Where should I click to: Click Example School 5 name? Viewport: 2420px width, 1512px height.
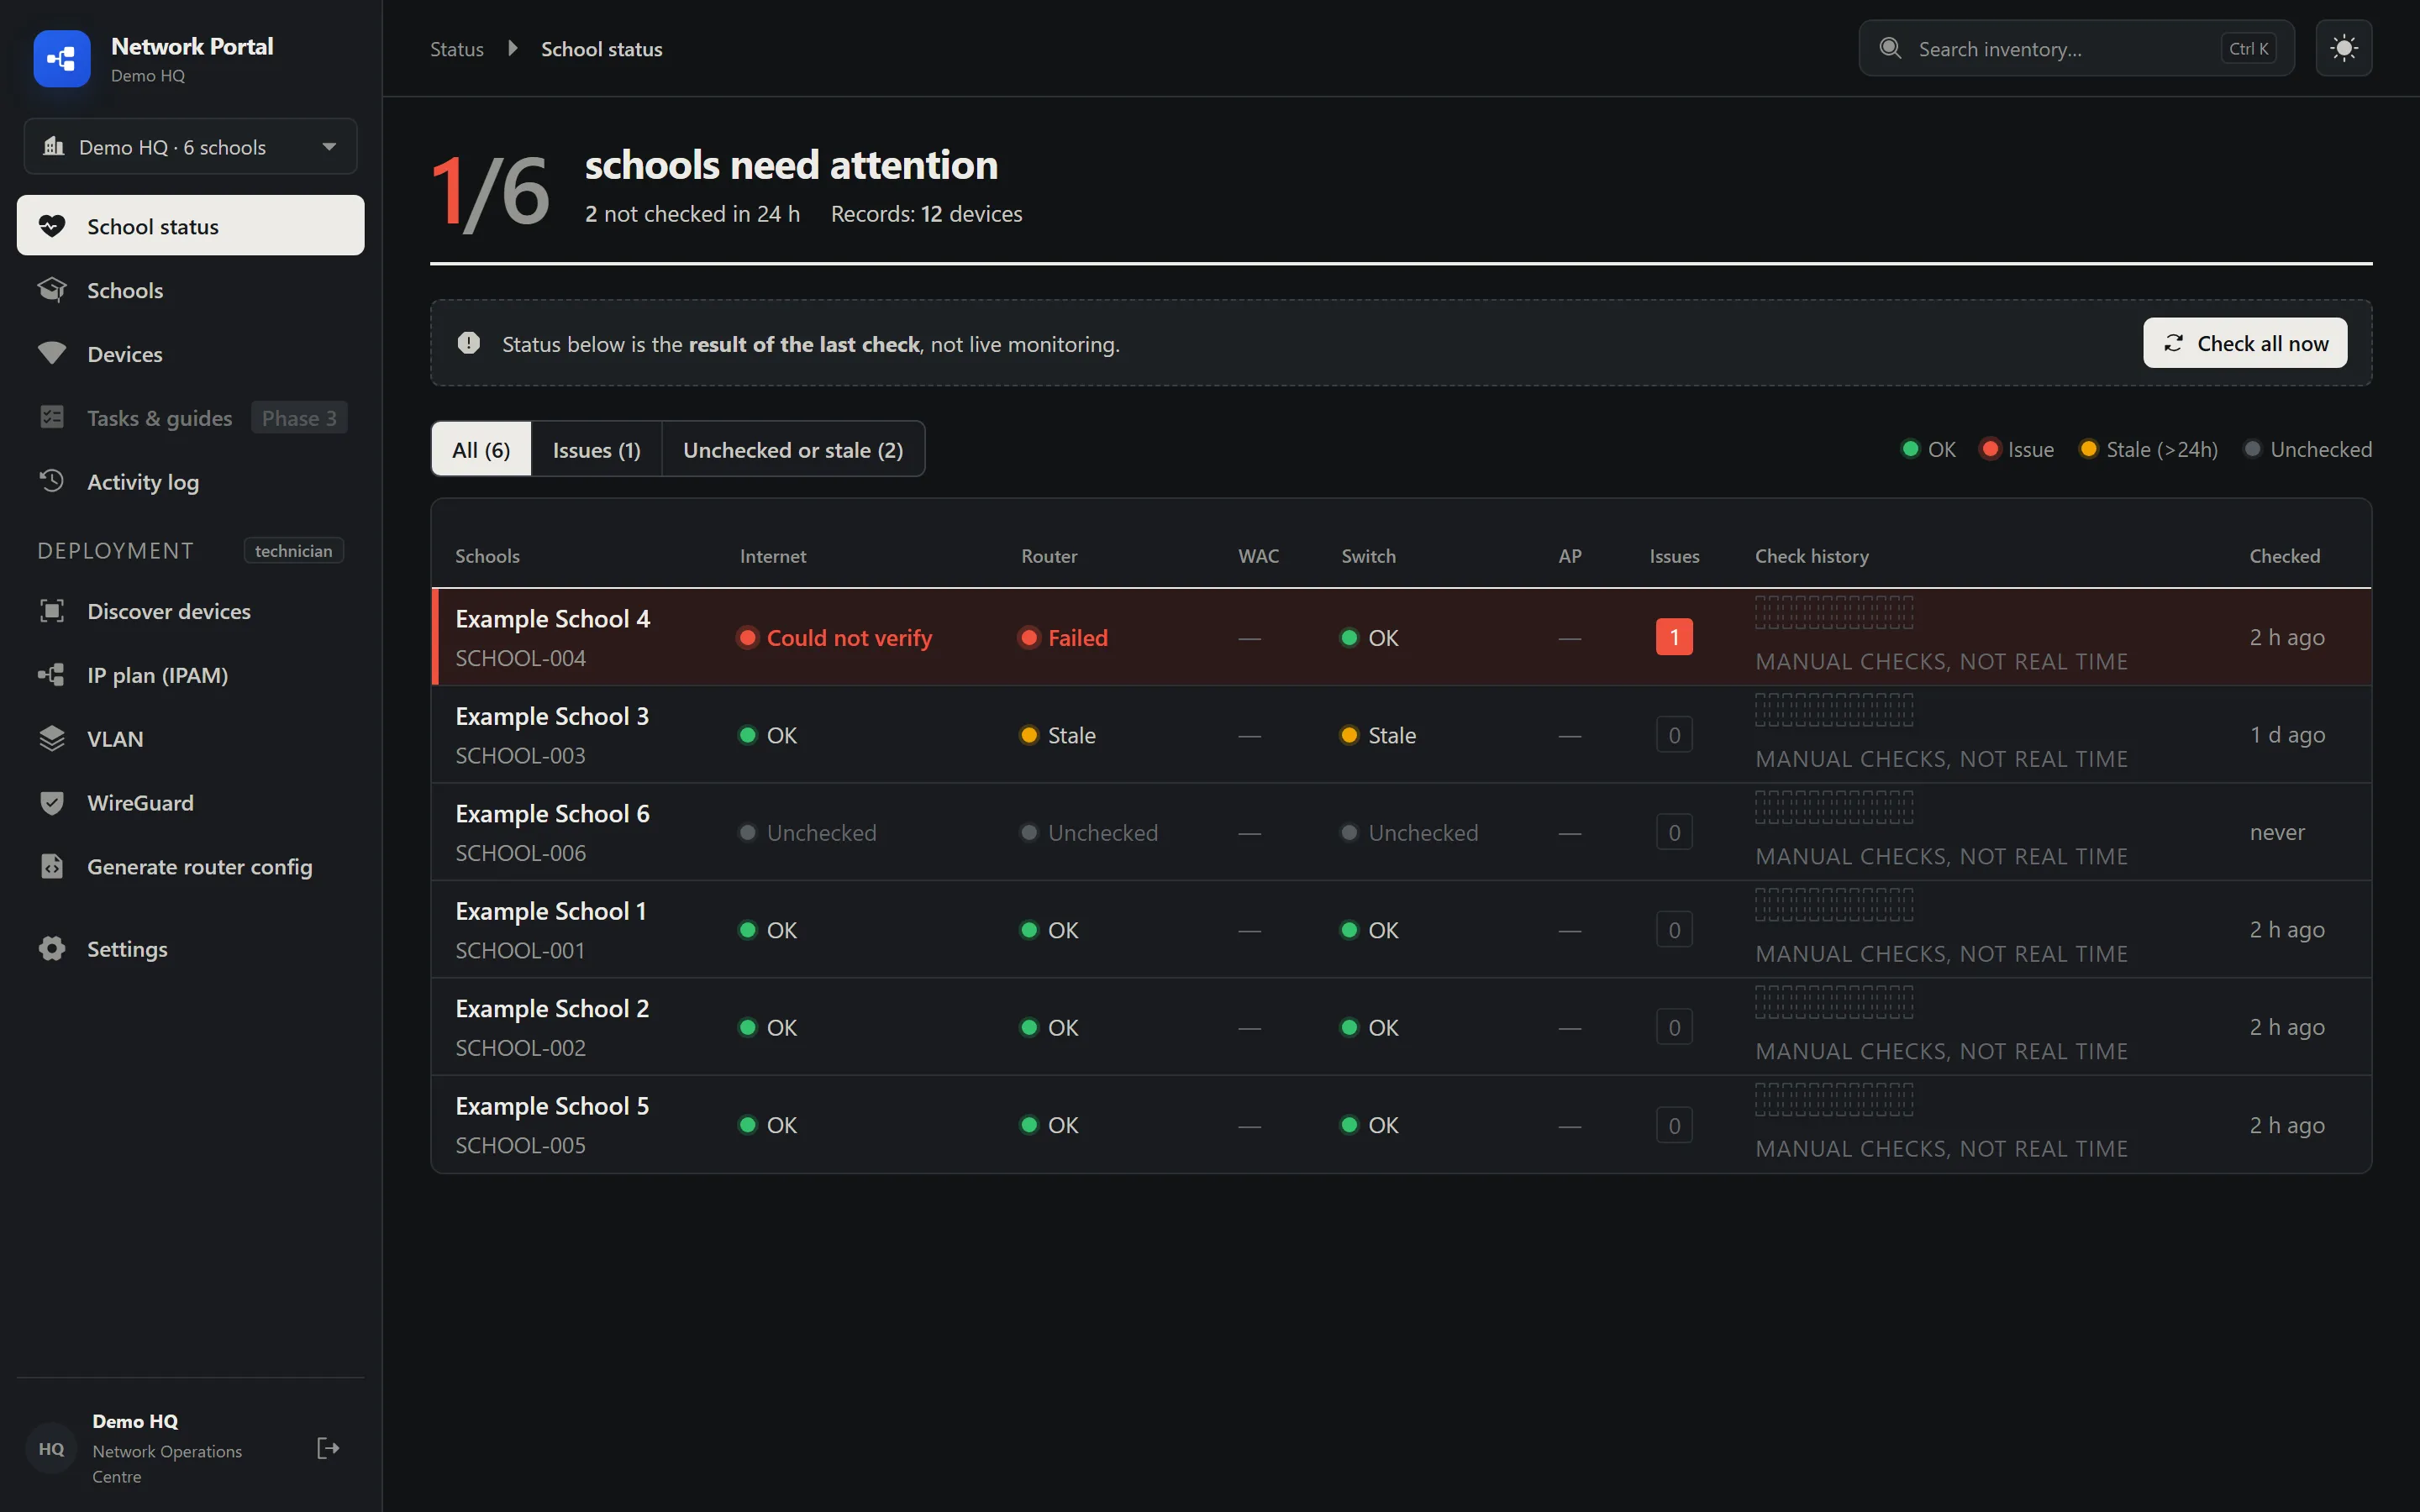tap(552, 1106)
